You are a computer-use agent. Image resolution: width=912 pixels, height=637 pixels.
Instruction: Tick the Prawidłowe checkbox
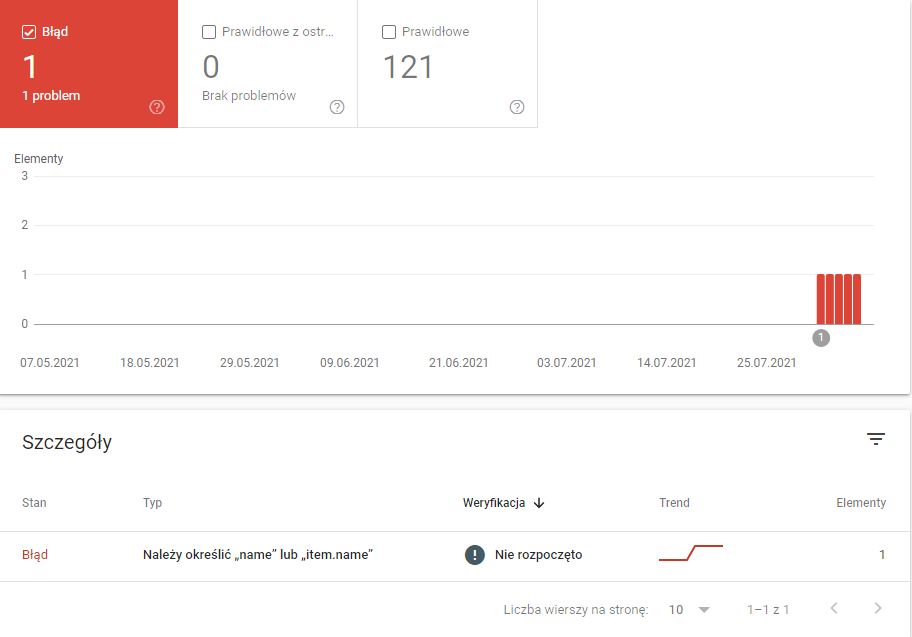pyautogui.click(x=389, y=32)
